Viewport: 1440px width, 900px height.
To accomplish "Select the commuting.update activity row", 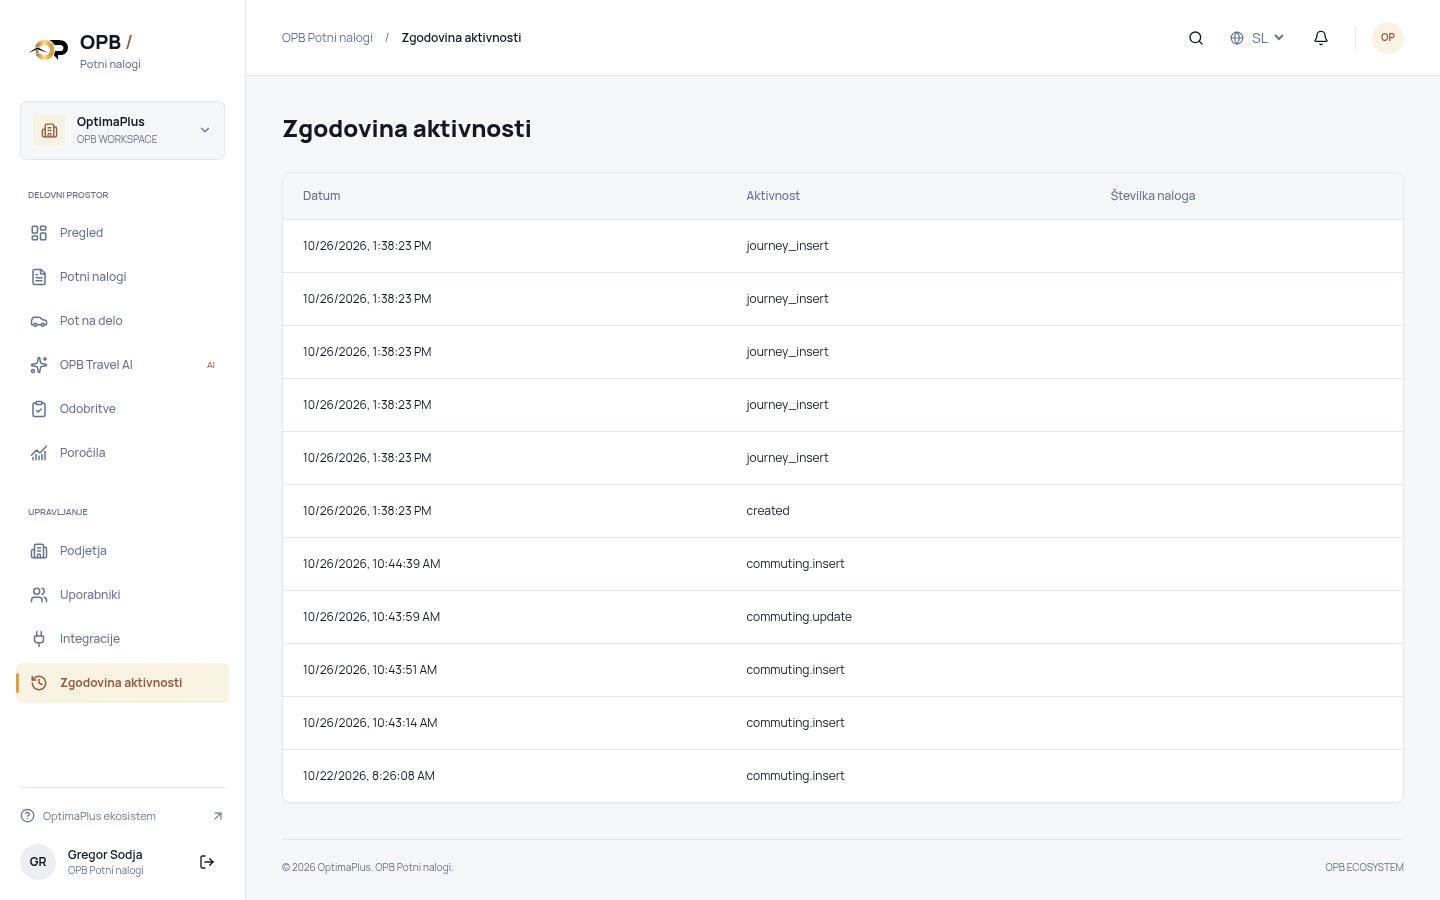I will pos(843,617).
